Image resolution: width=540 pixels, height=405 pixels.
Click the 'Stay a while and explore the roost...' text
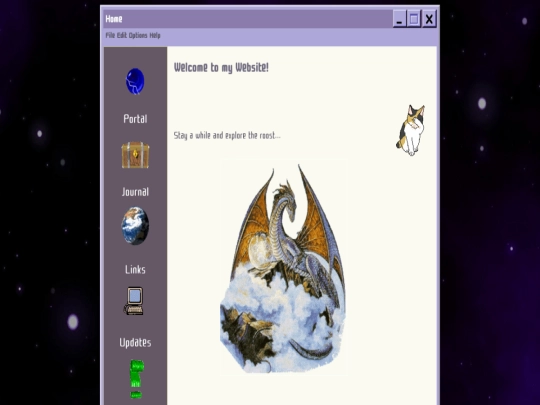coord(227,135)
